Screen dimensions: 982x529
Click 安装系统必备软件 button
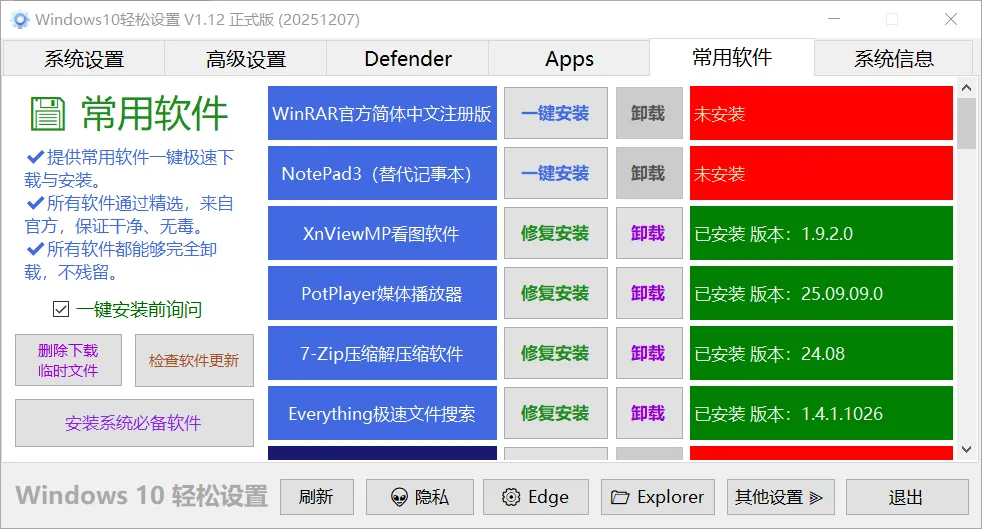coord(134,423)
